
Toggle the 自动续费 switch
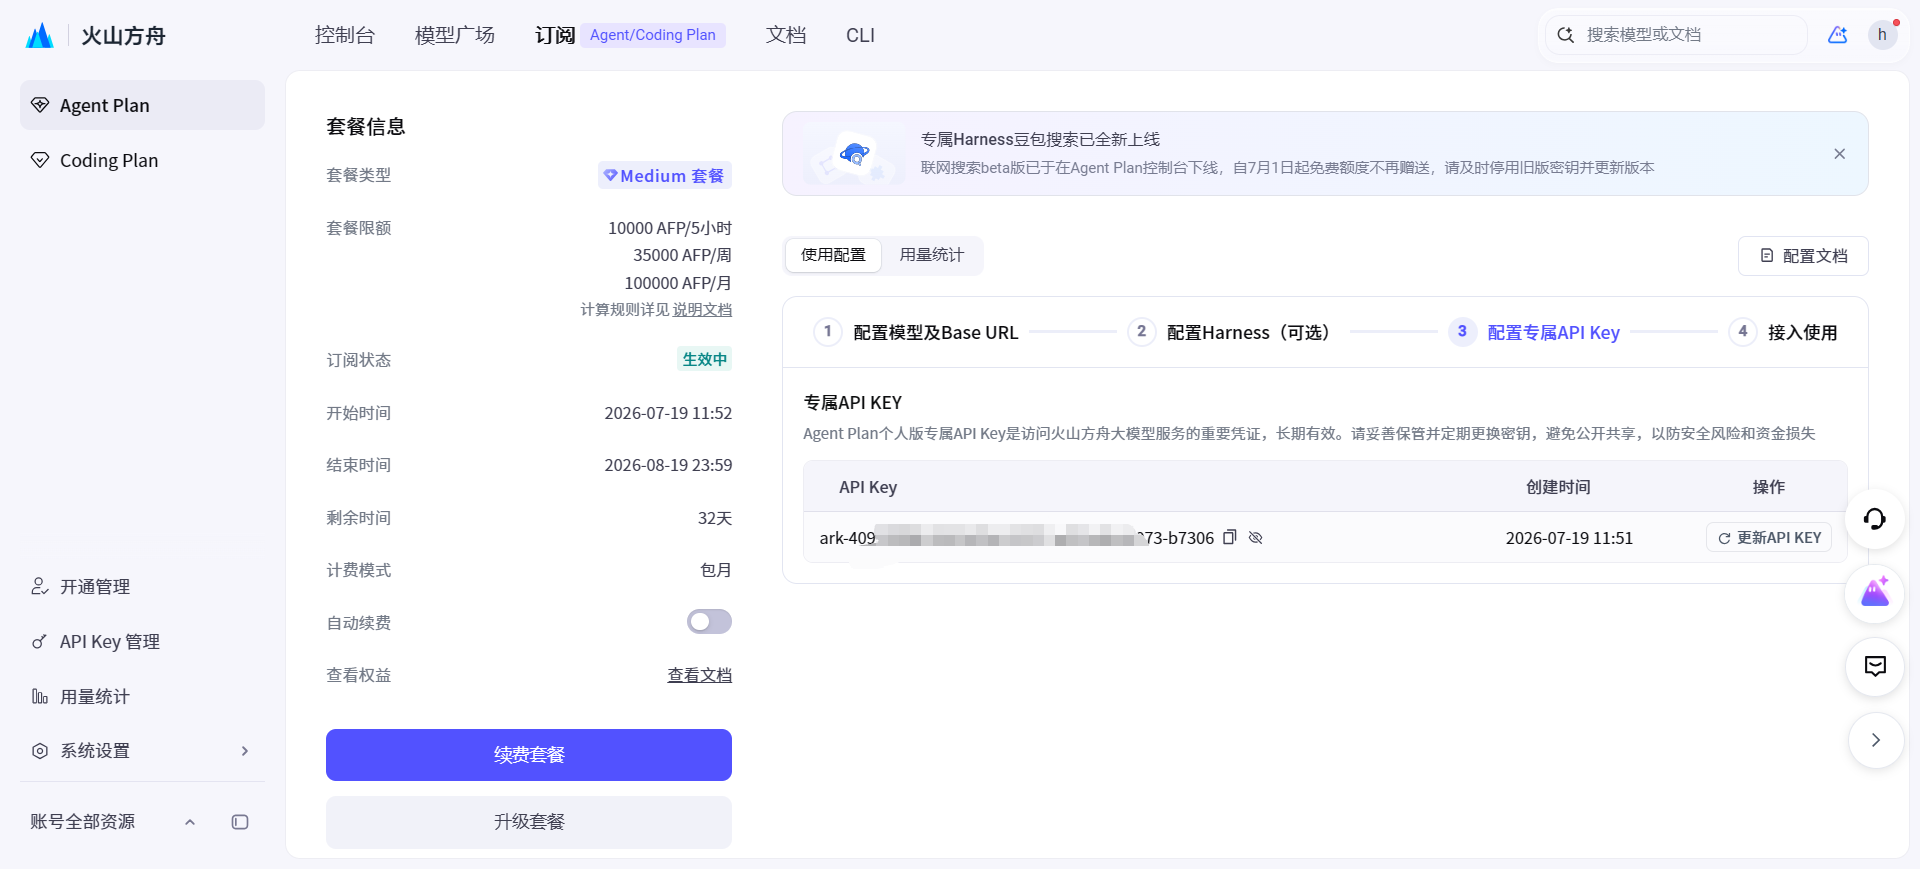(x=709, y=622)
